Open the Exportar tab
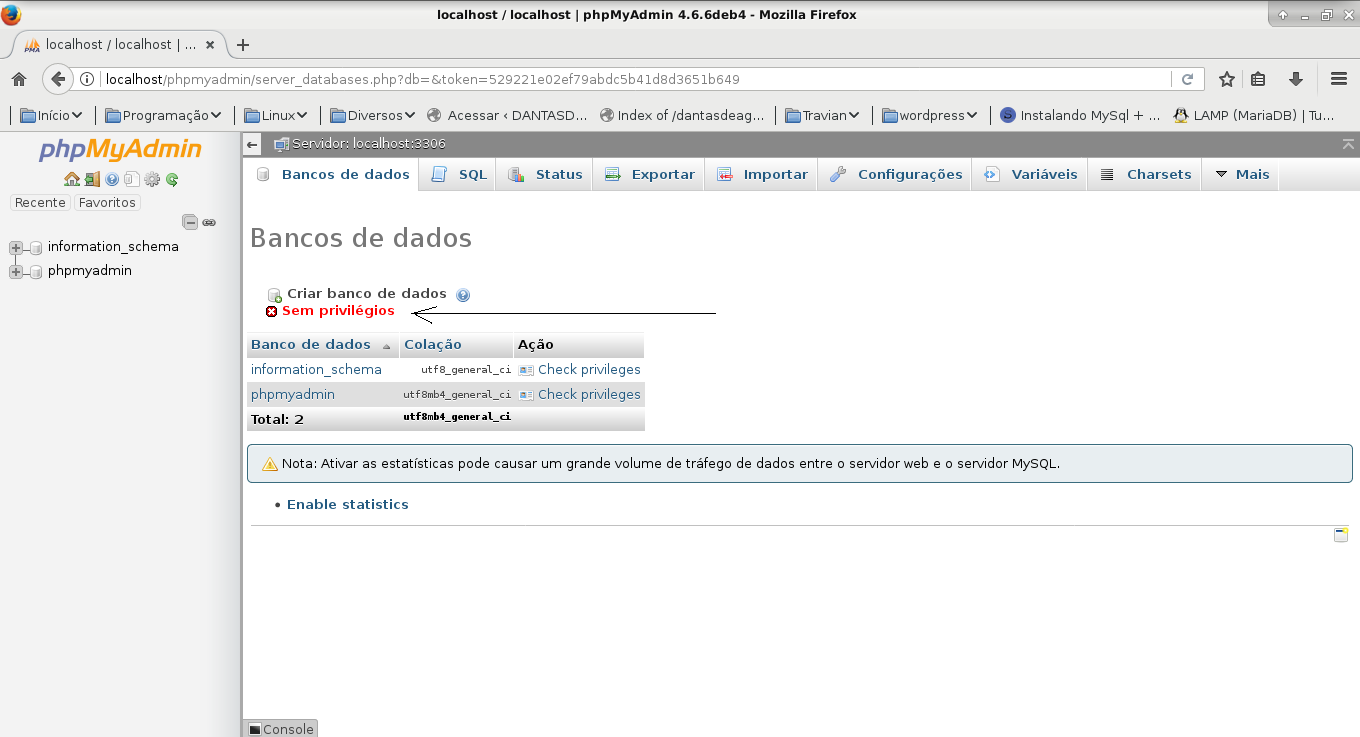1360x737 pixels. coord(649,174)
